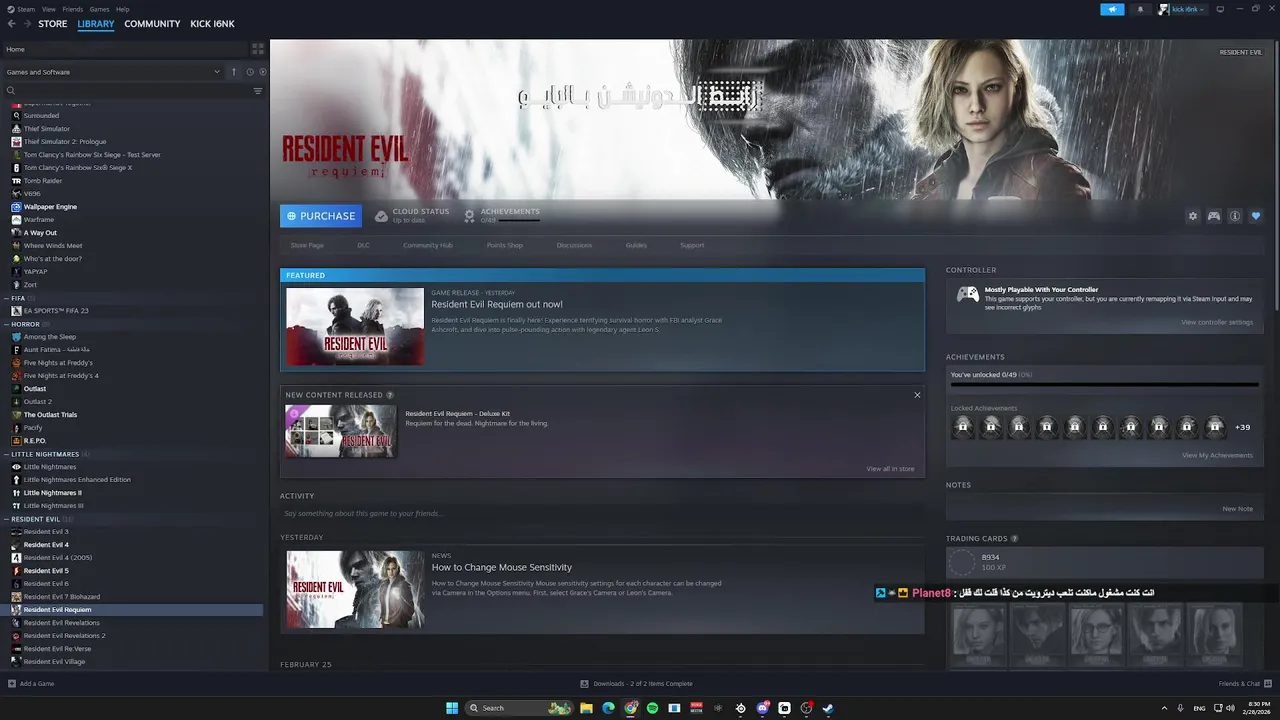Go forward with the right arrow
Image resolution: width=1280 pixels, height=720 pixels.
(27, 24)
